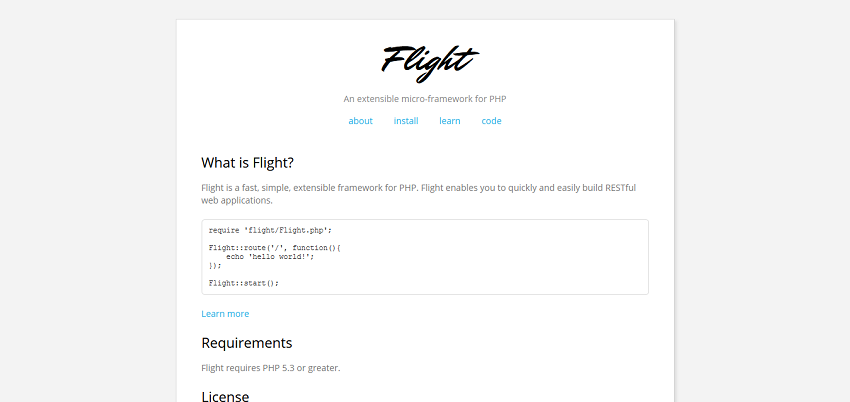Click the Flight script logo
850x402 pixels.
tap(430, 63)
